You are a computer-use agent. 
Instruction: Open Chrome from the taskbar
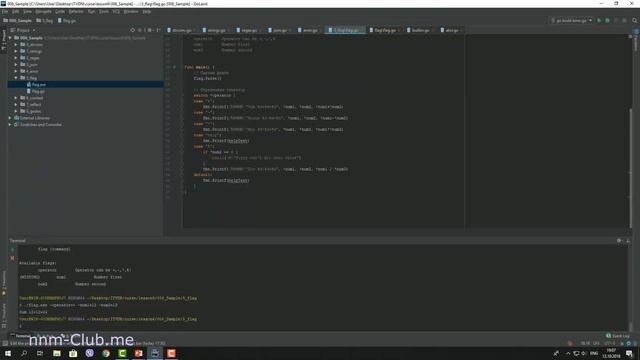click(x=106, y=353)
